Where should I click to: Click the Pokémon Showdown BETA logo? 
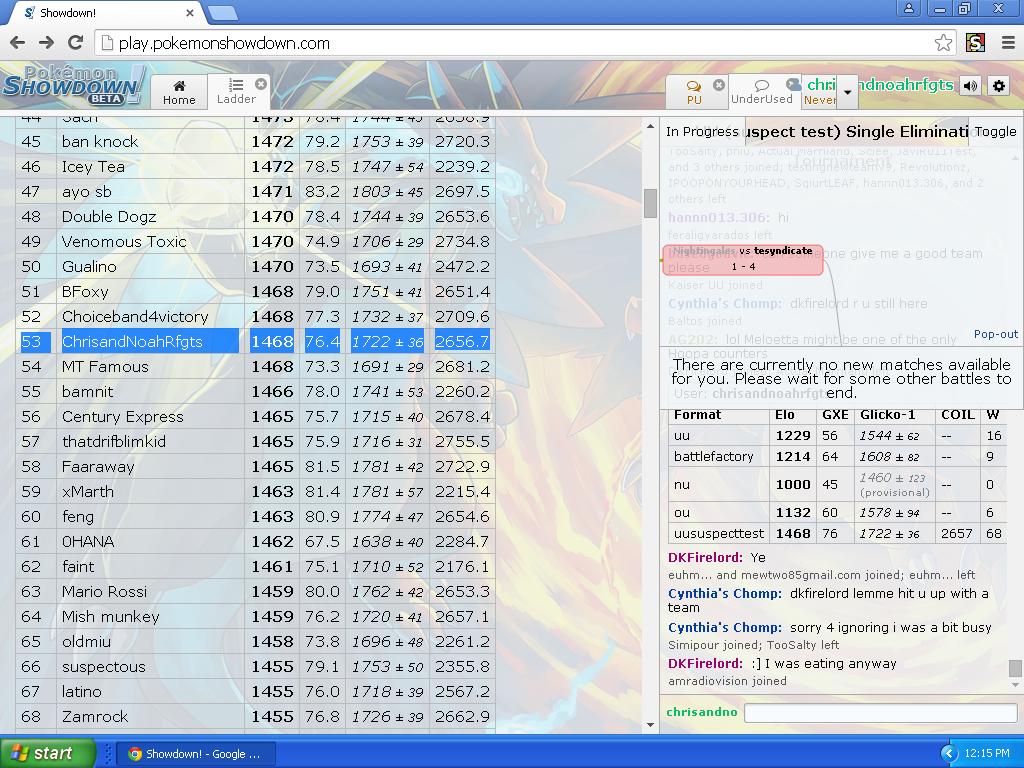72,85
